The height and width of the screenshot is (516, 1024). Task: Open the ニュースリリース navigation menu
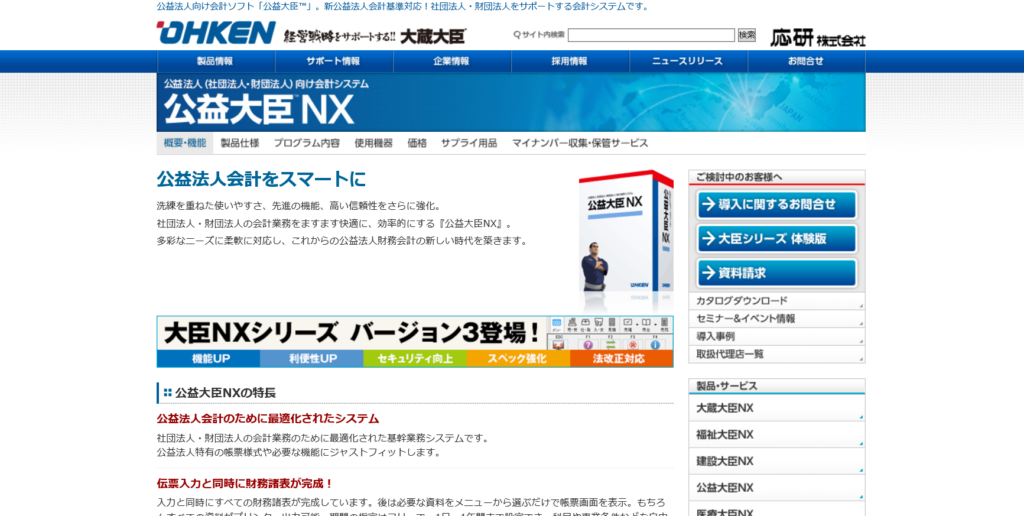[x=688, y=61]
